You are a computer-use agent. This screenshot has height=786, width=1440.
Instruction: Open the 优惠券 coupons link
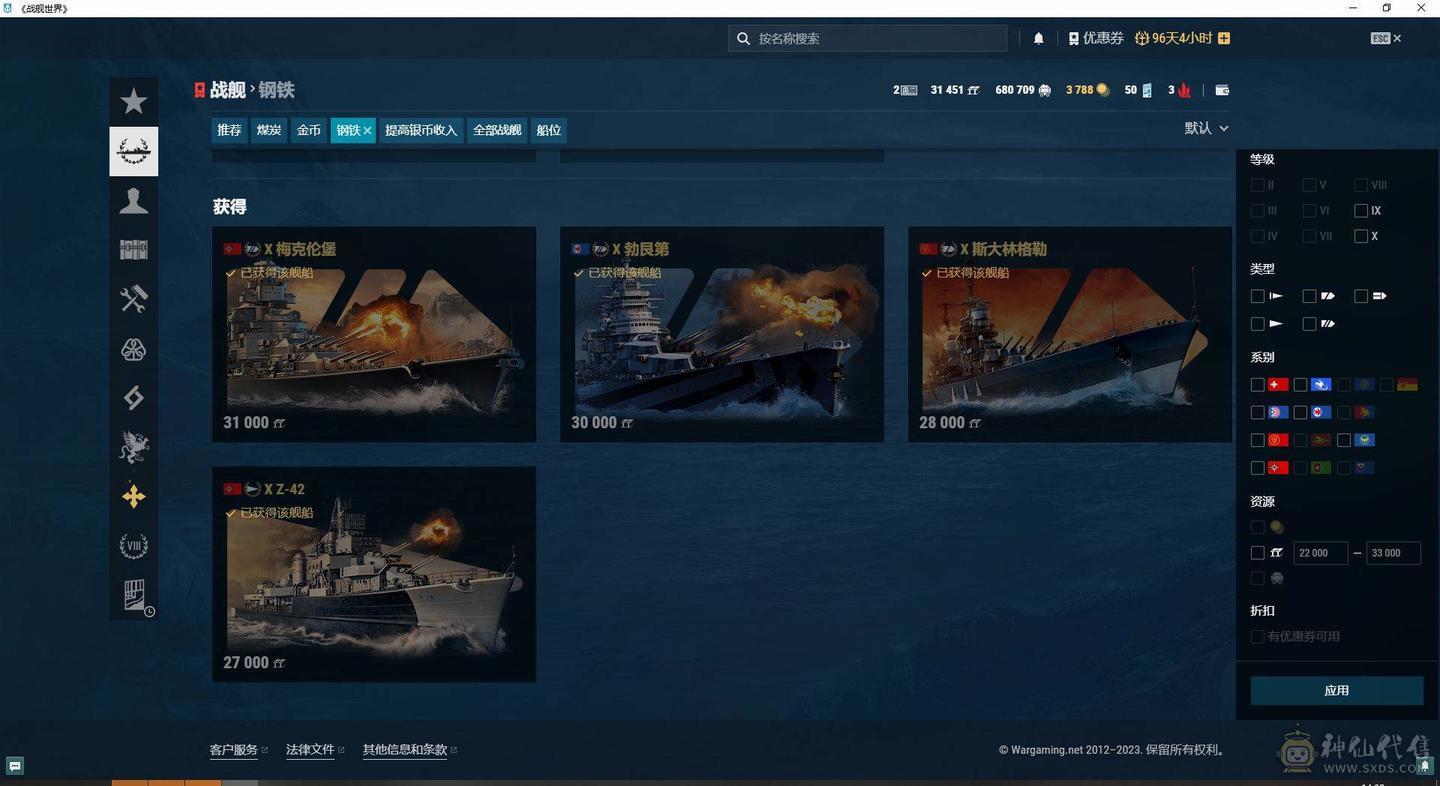coord(1096,38)
